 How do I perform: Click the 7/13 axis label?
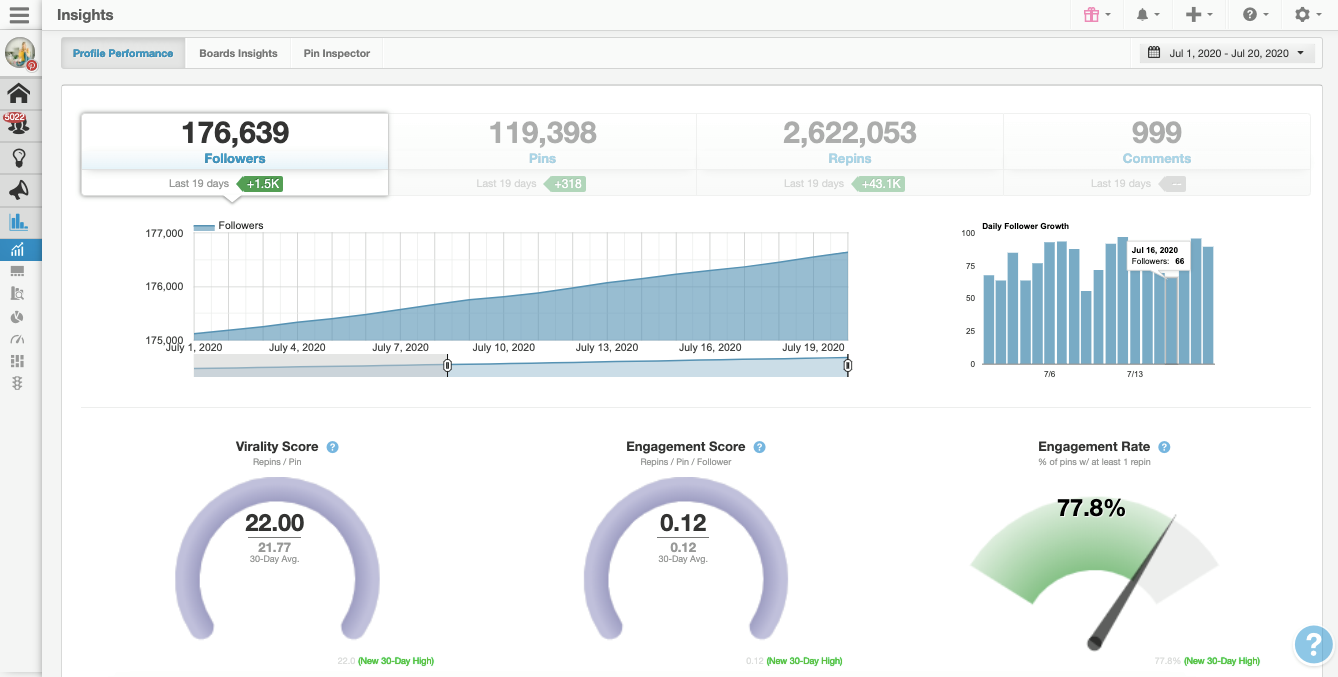(x=1135, y=373)
